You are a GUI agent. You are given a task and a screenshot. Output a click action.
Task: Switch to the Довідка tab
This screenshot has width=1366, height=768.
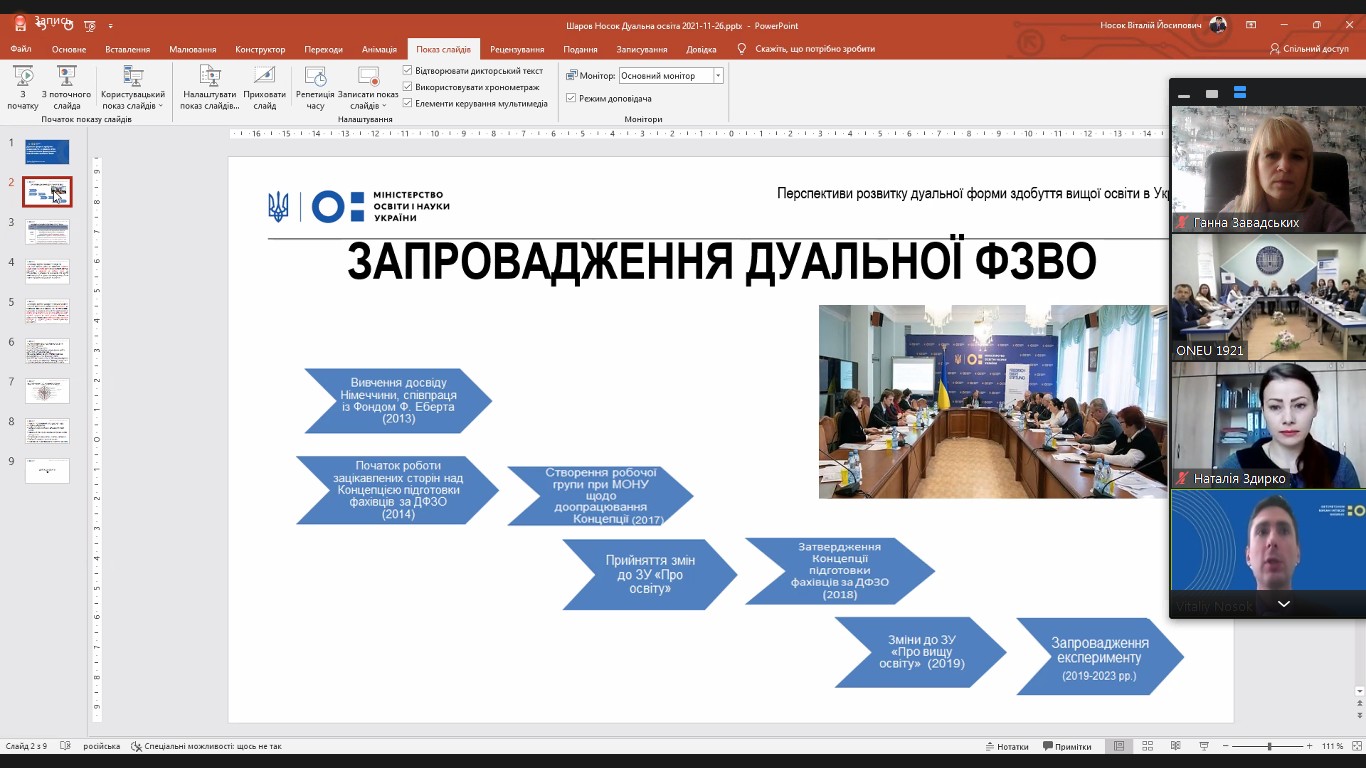pyautogui.click(x=701, y=49)
